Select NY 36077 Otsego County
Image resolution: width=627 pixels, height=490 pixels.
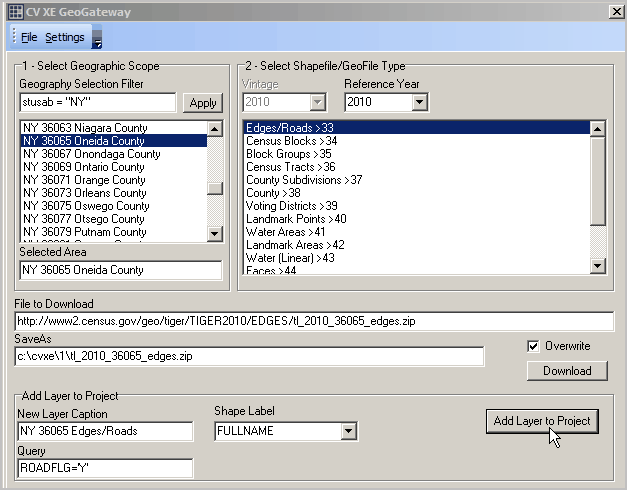point(114,219)
